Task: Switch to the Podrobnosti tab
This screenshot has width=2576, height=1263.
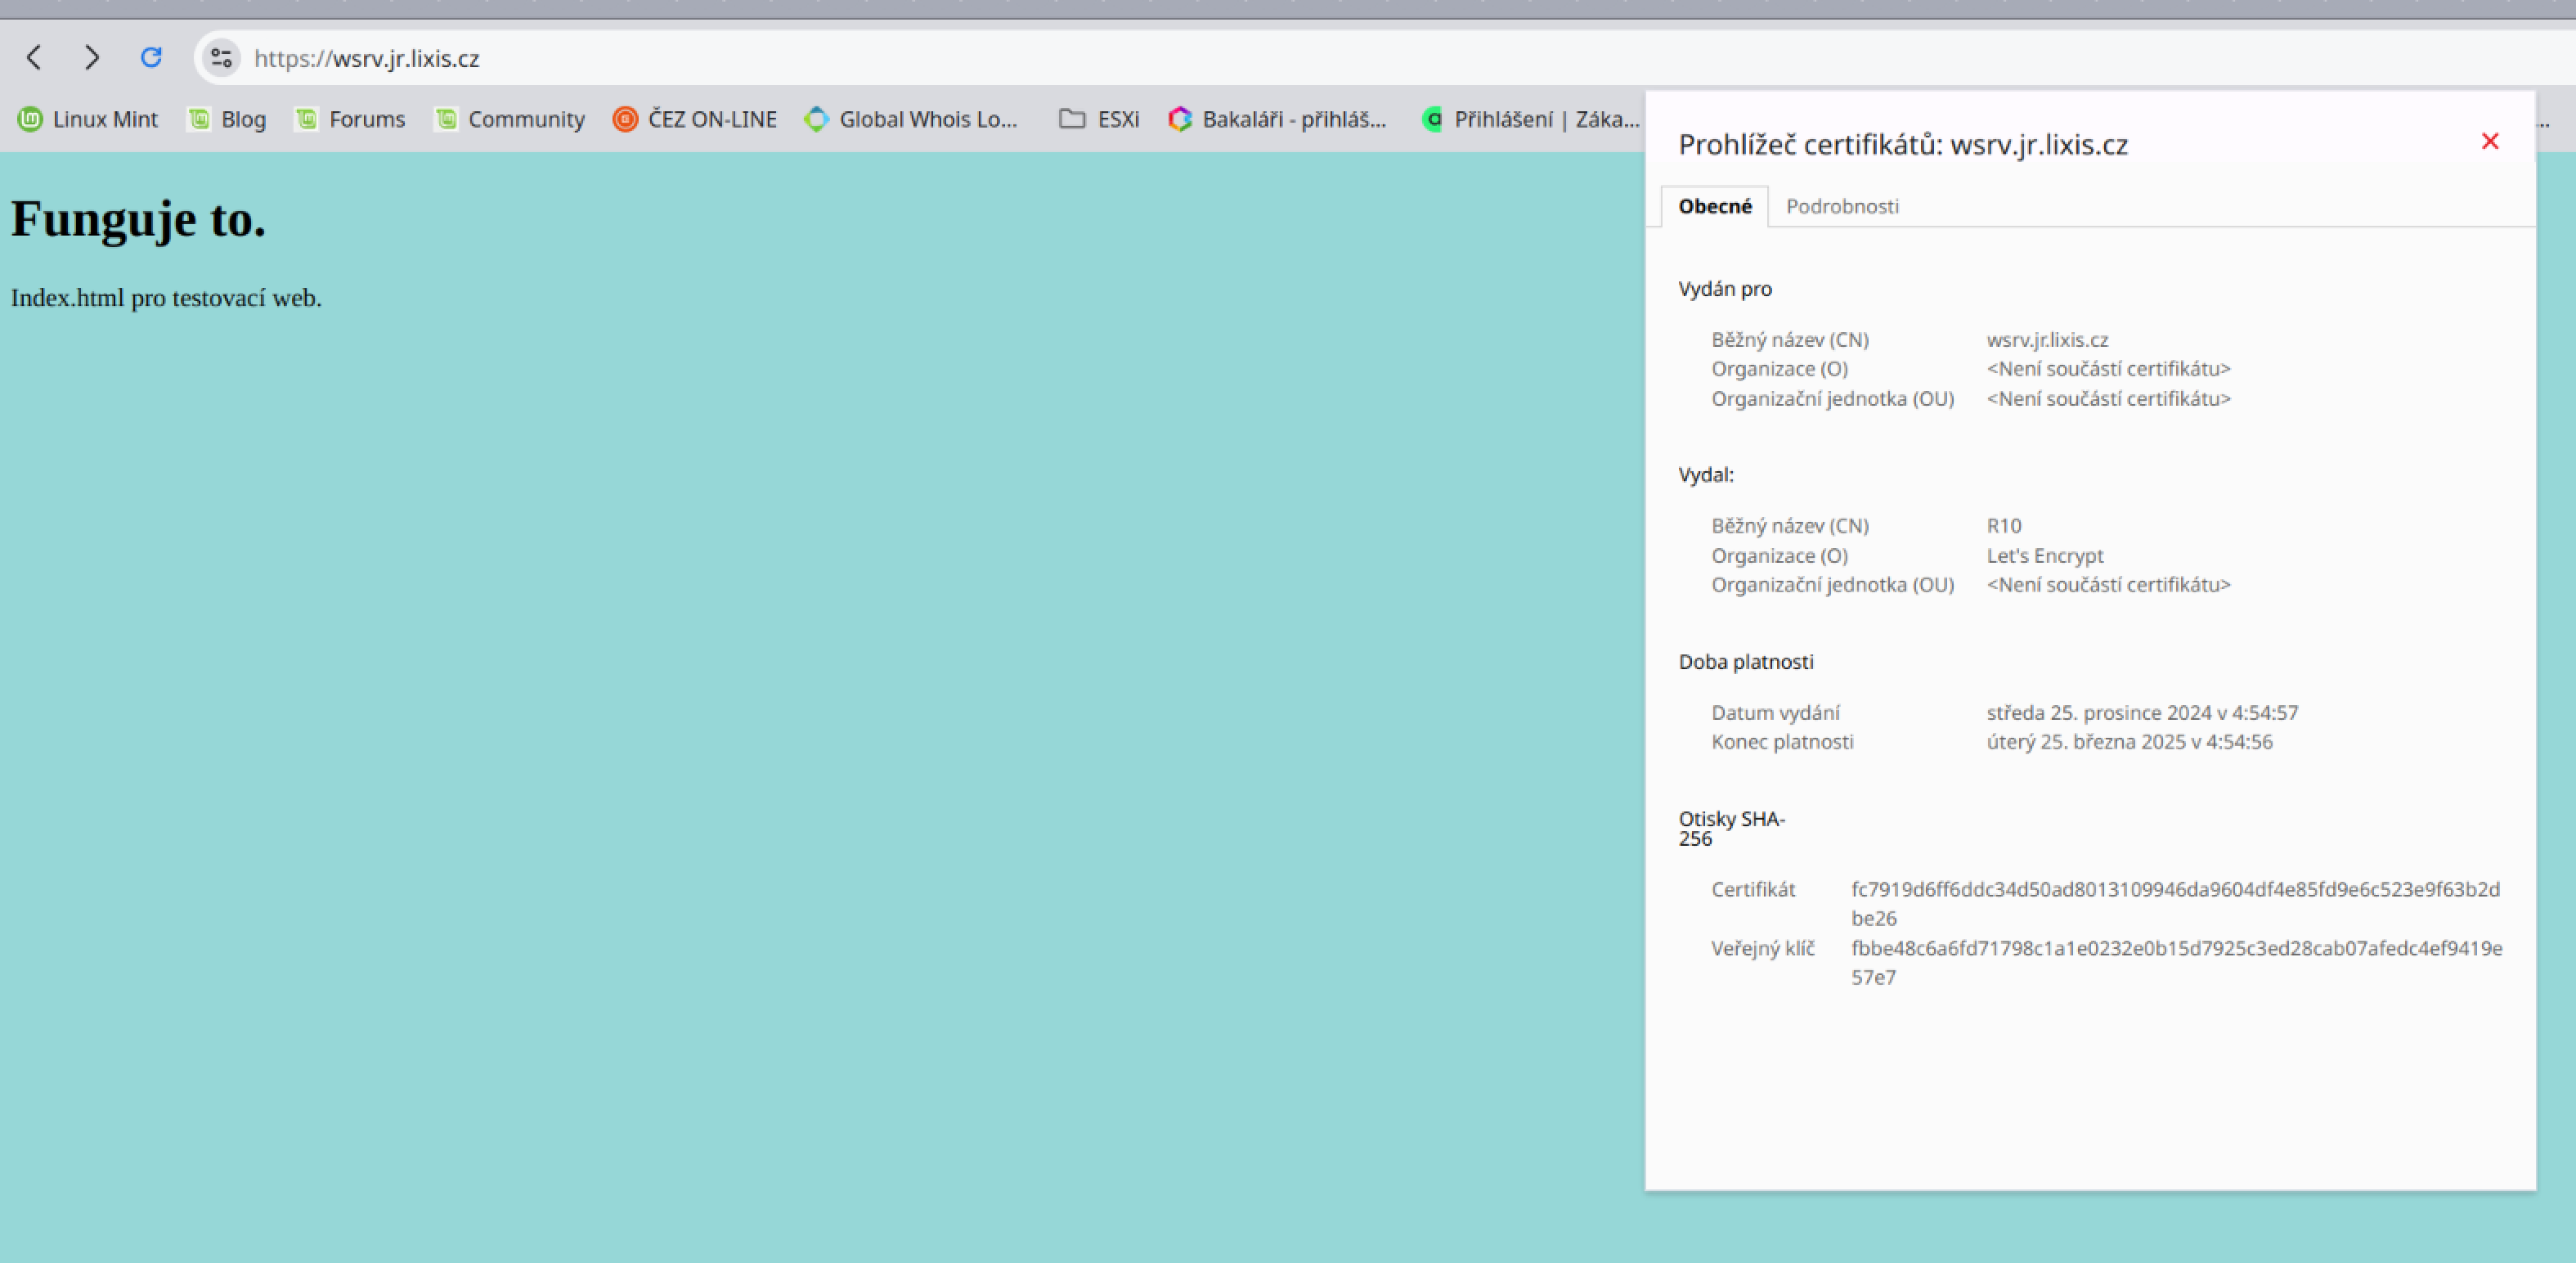Action: click(1842, 206)
